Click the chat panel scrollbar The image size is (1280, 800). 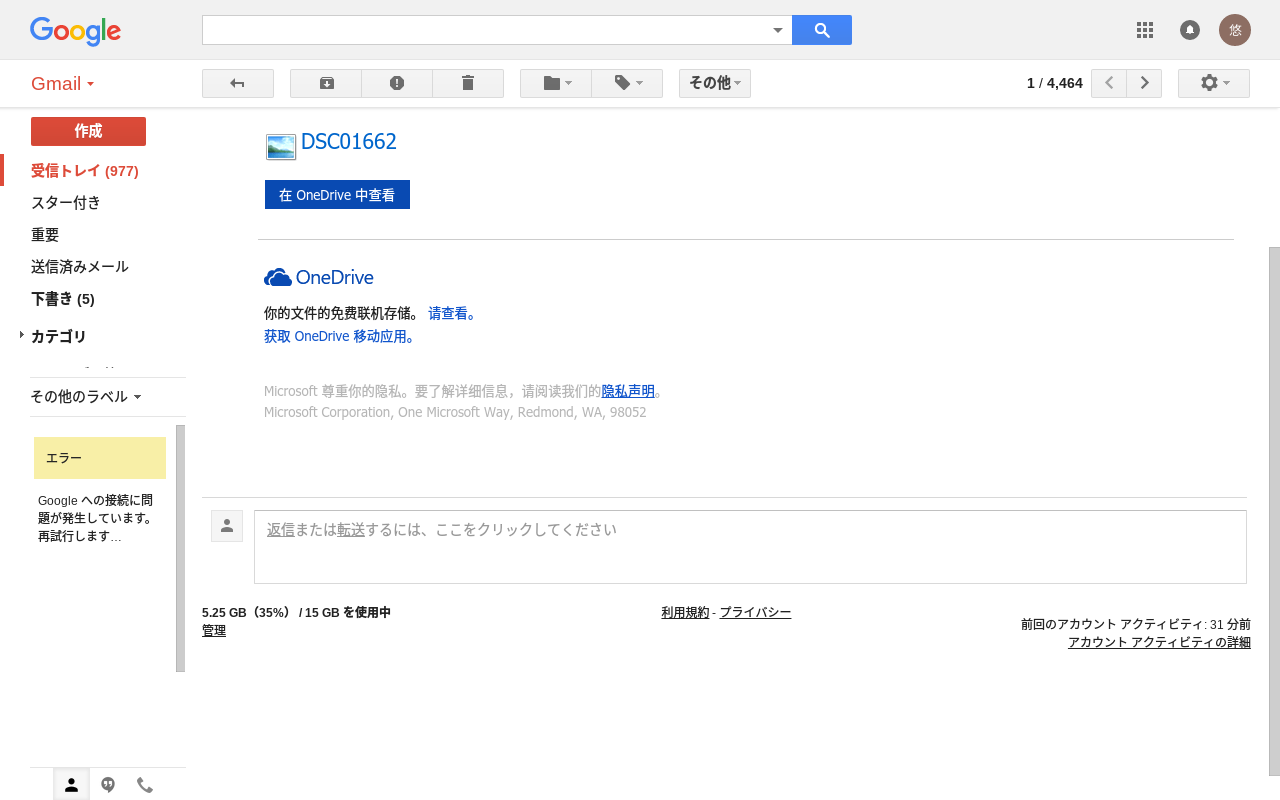[x=181, y=548]
